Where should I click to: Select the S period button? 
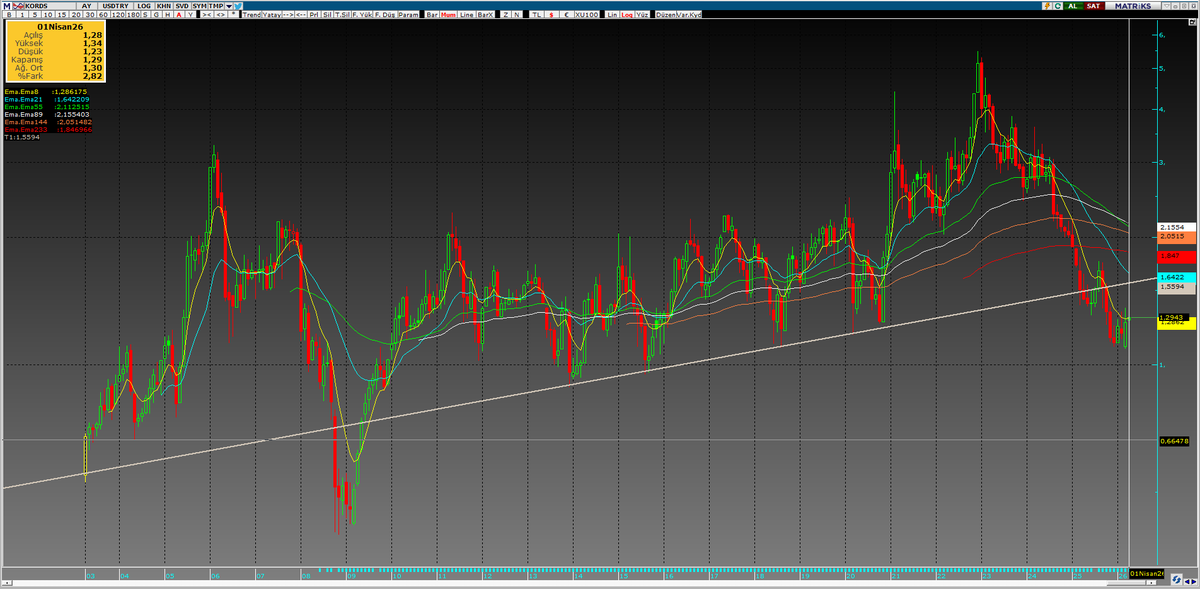point(145,15)
